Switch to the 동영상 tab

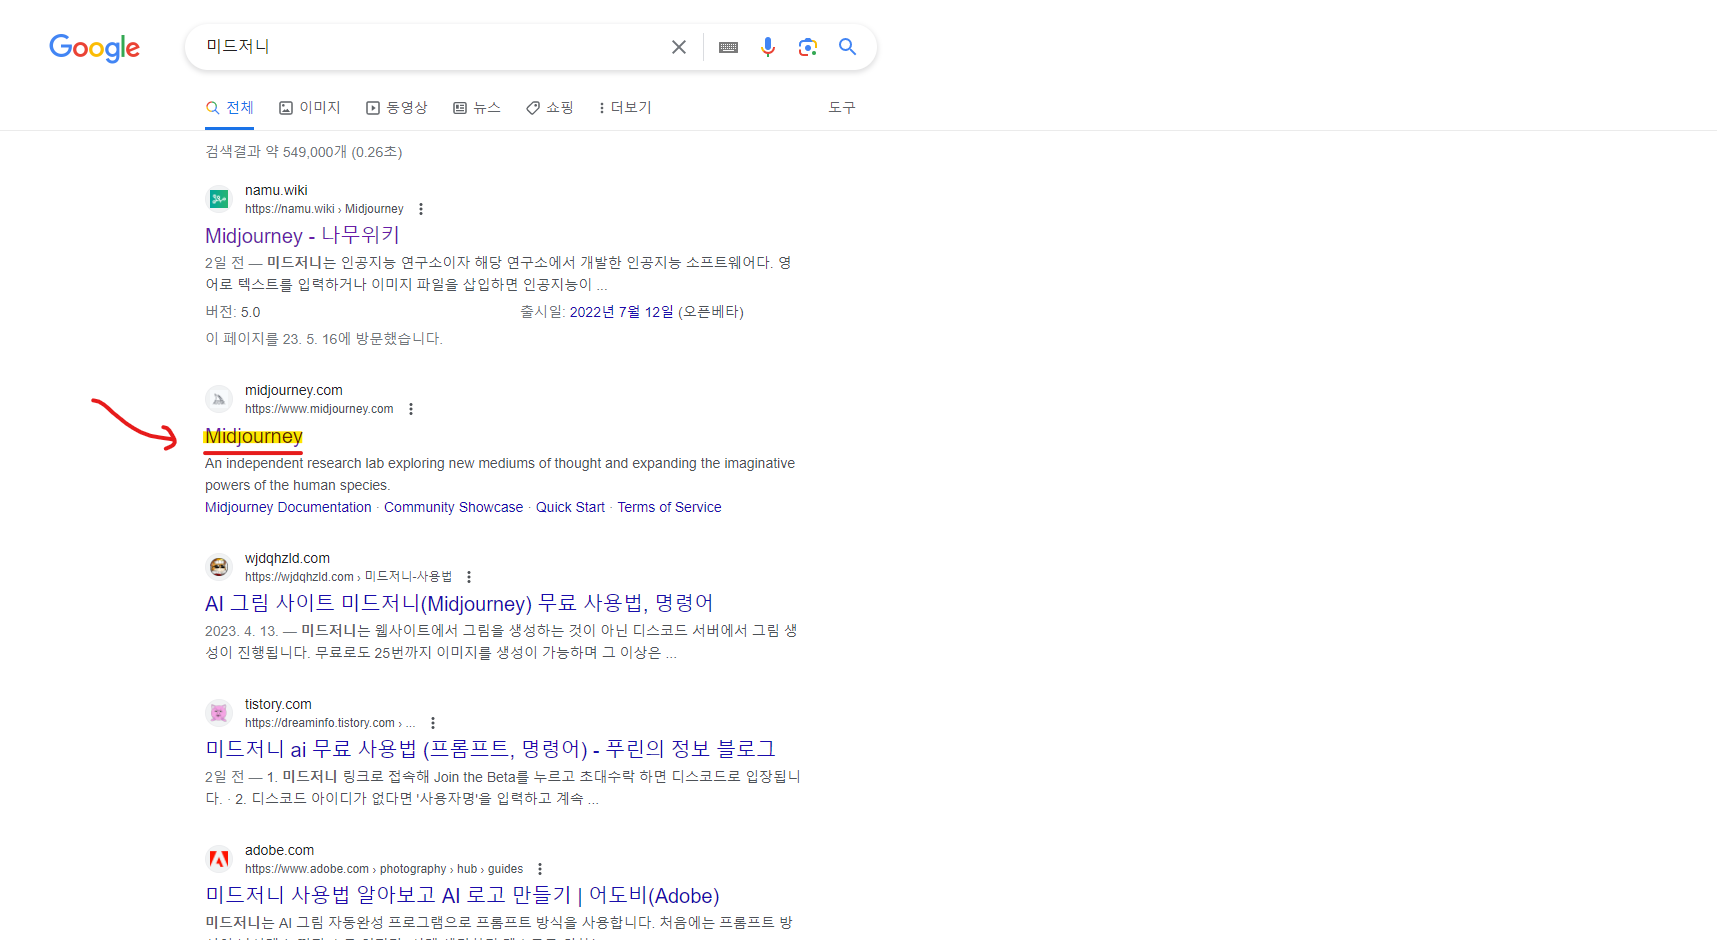[x=397, y=108]
